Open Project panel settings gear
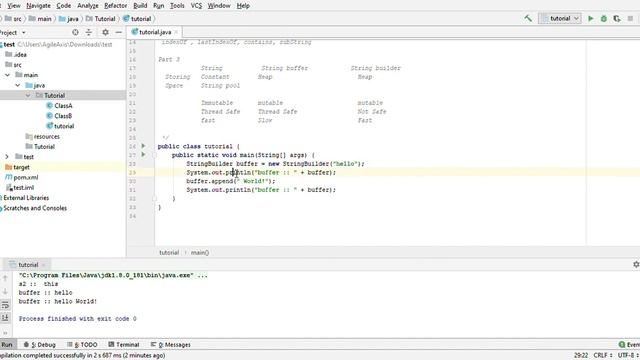 (x=105, y=32)
